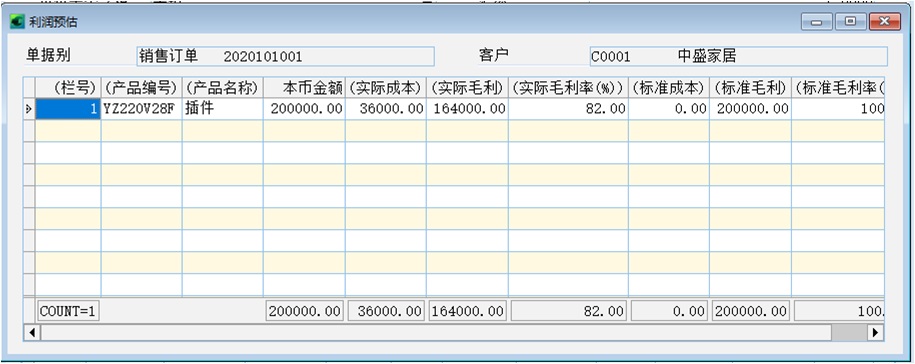Maximize the 利润预估 window
Image resolution: width=915 pixels, height=364 pixels.
850,22
